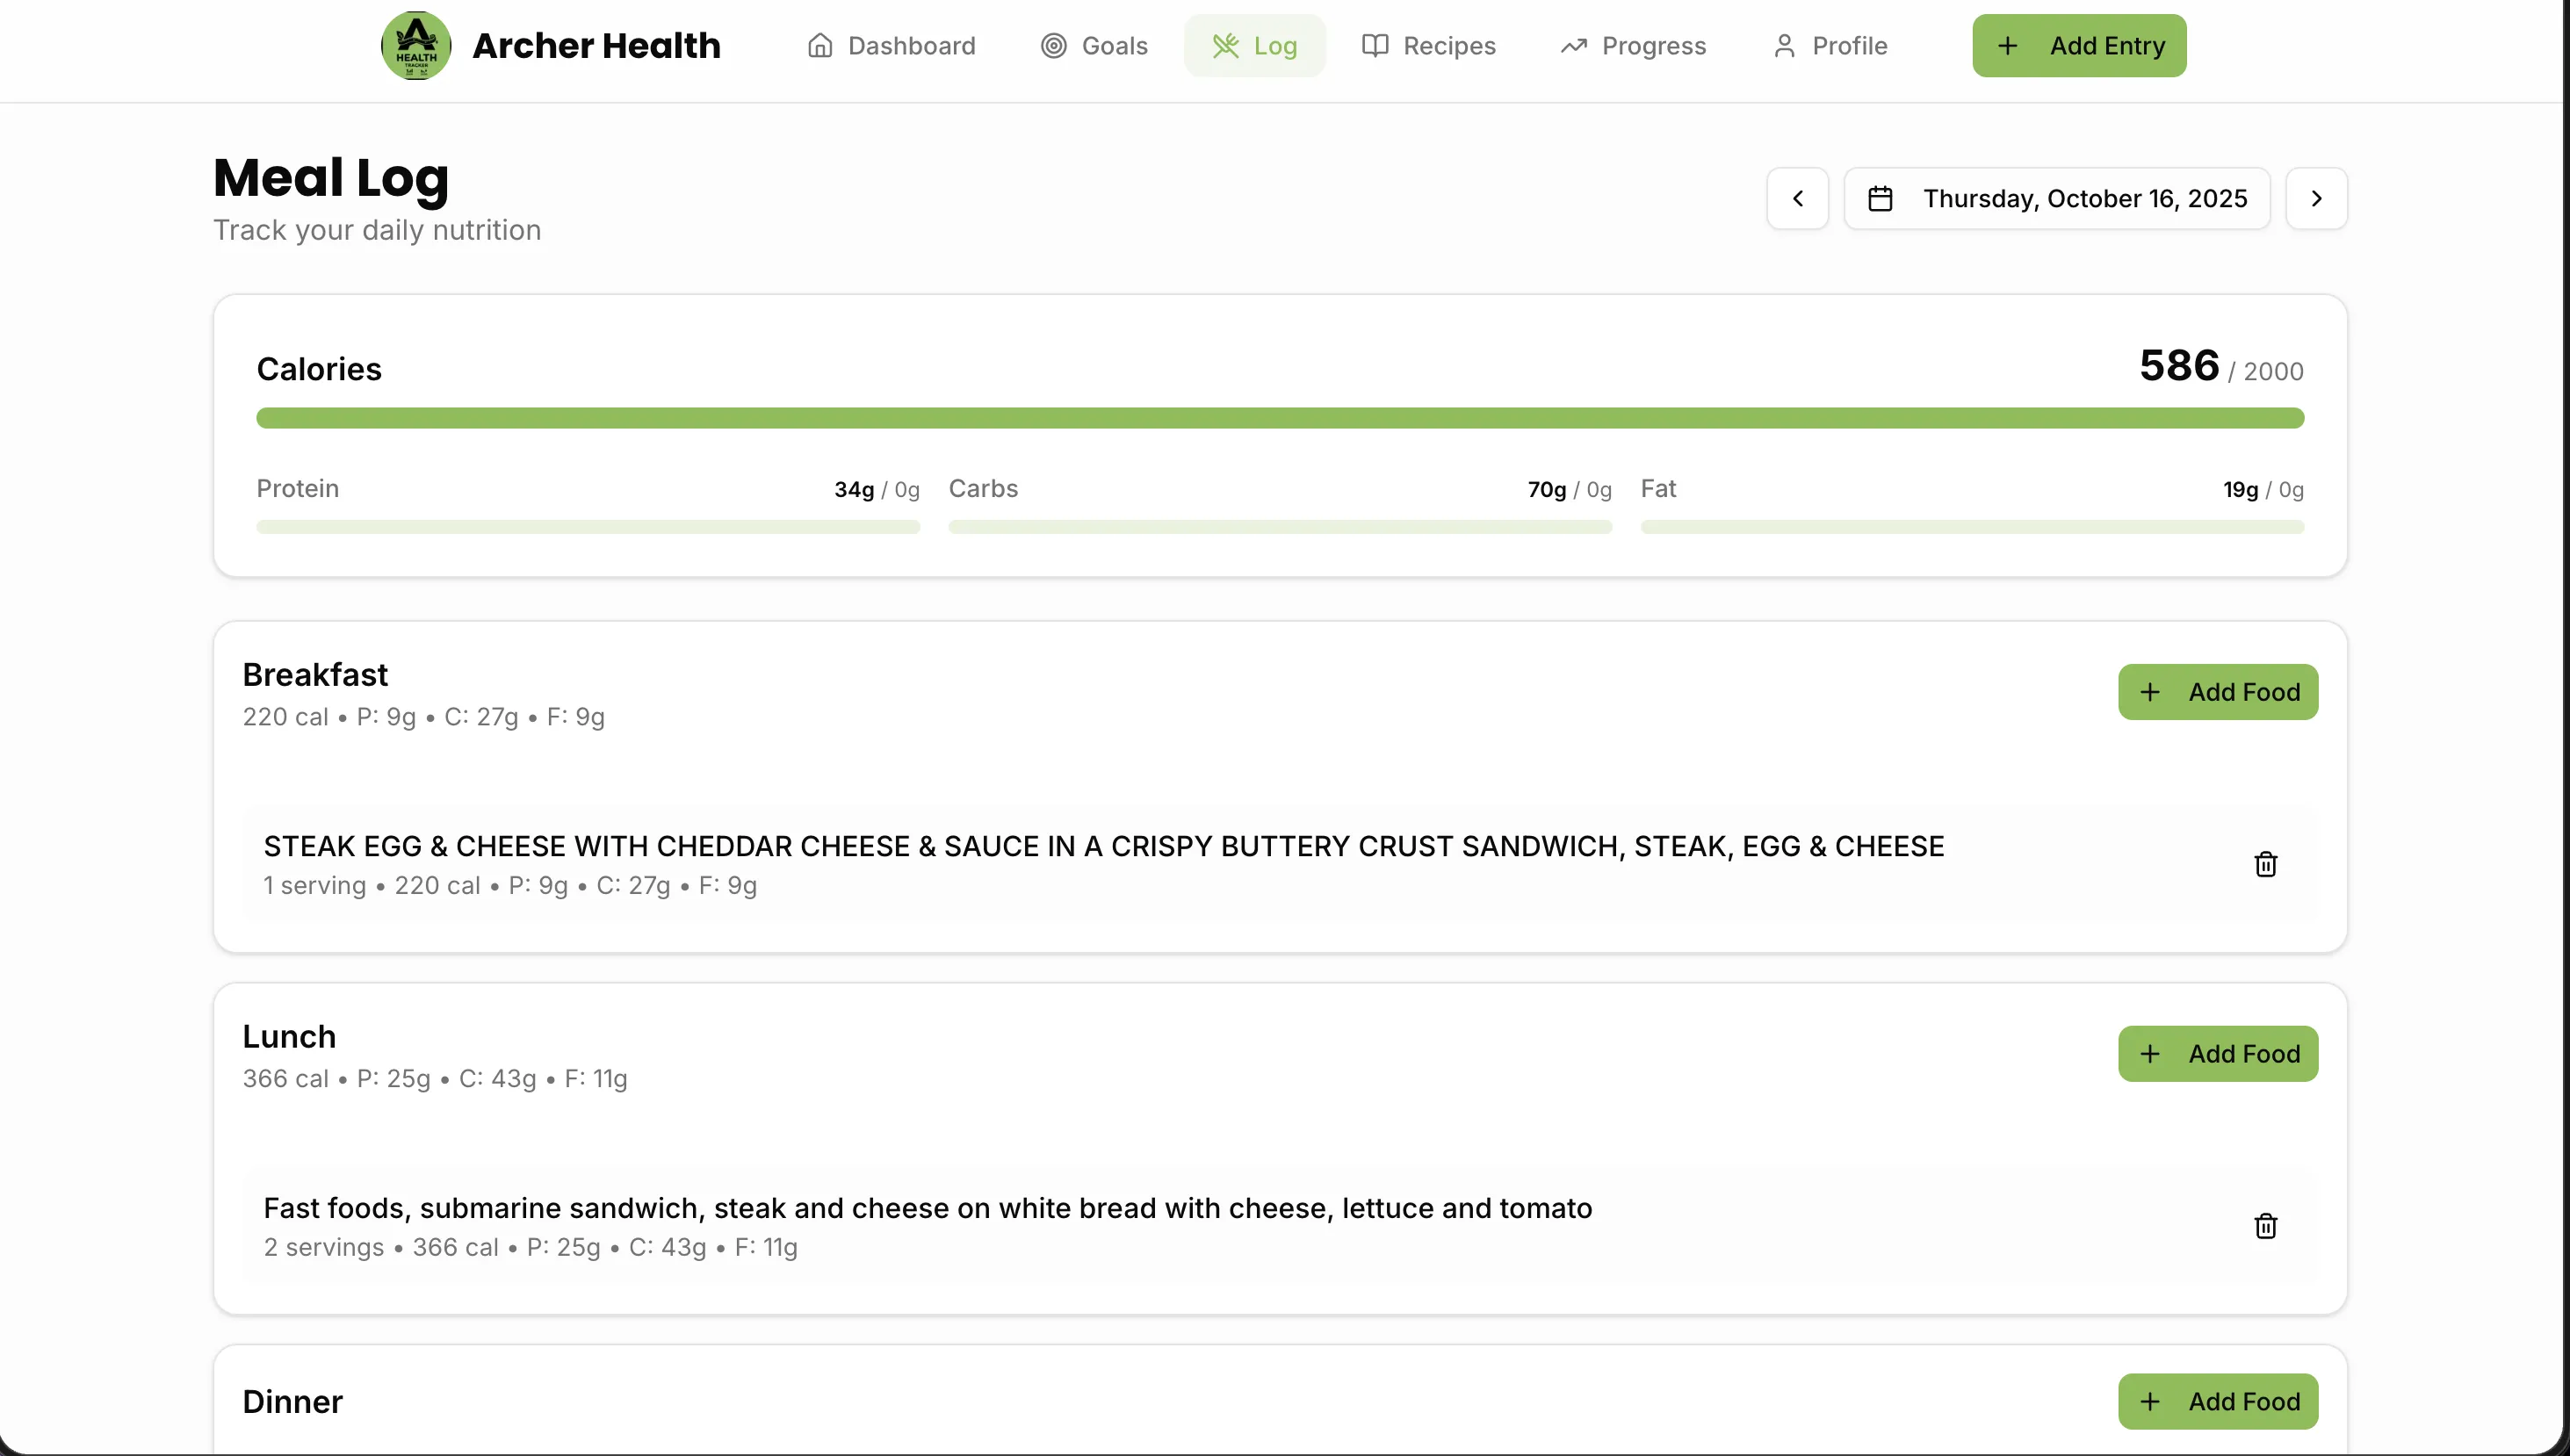
Task: Remove the submarine sandwich lunch entry
Action: [x=2265, y=1226]
